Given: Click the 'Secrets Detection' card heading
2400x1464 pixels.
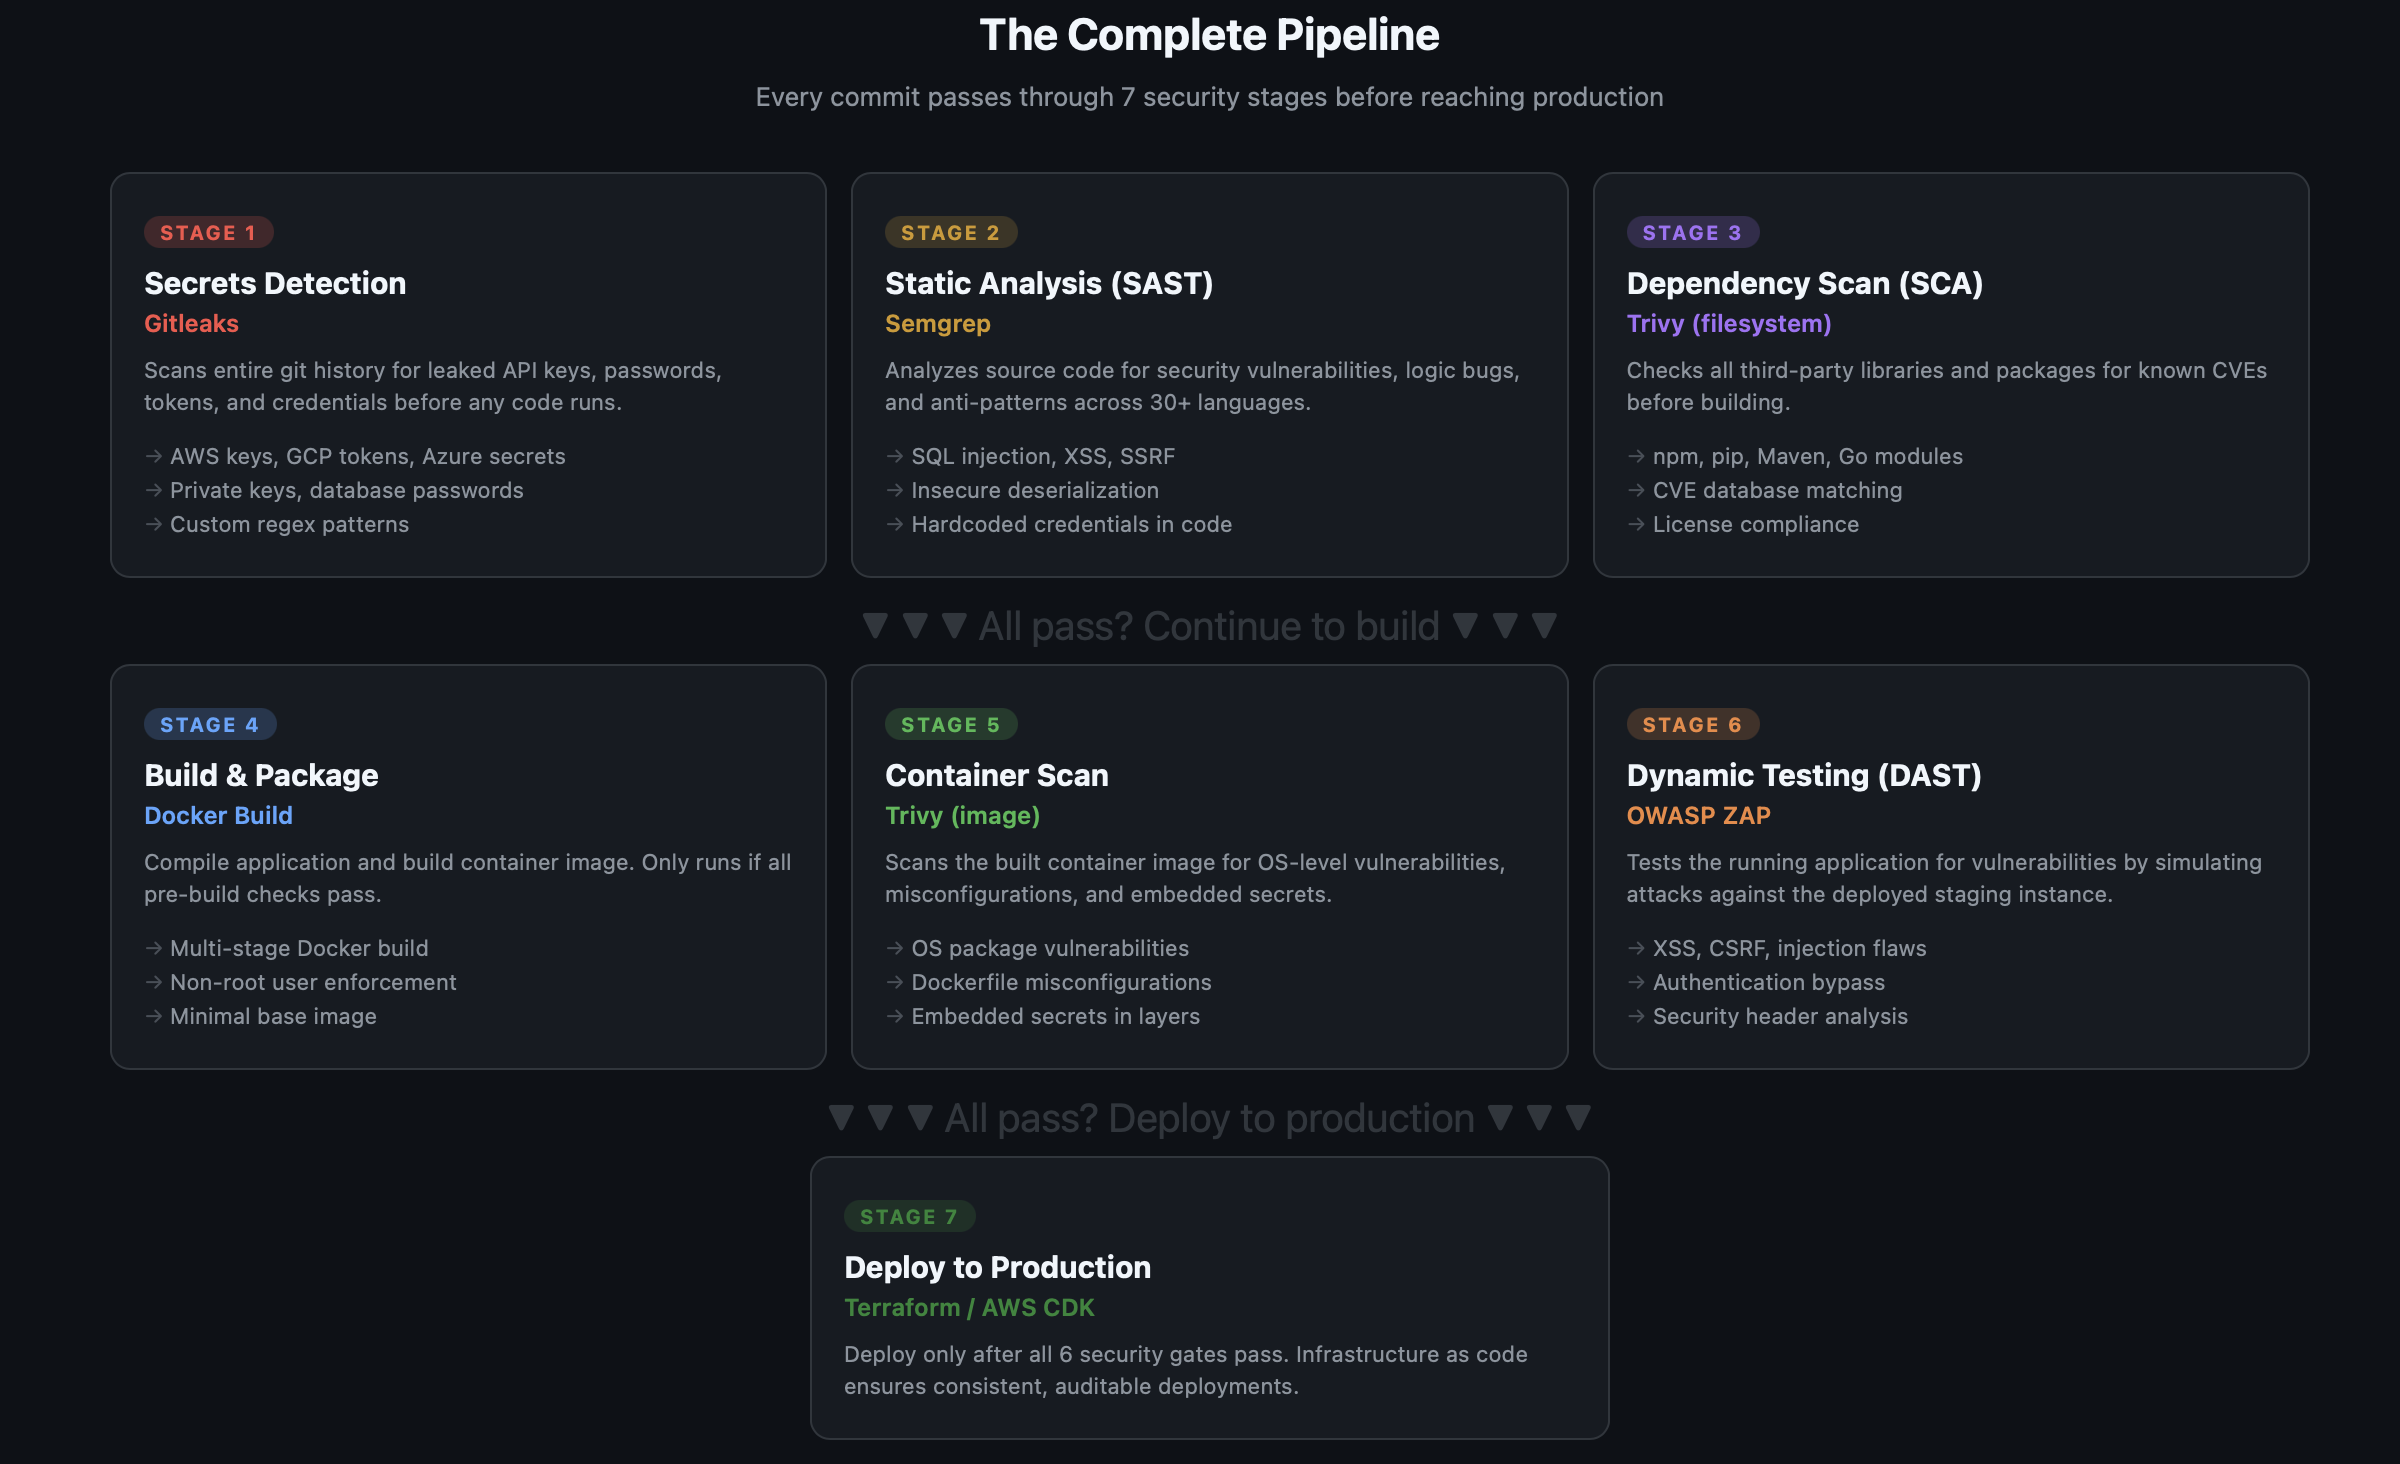Looking at the screenshot, I should (275, 283).
